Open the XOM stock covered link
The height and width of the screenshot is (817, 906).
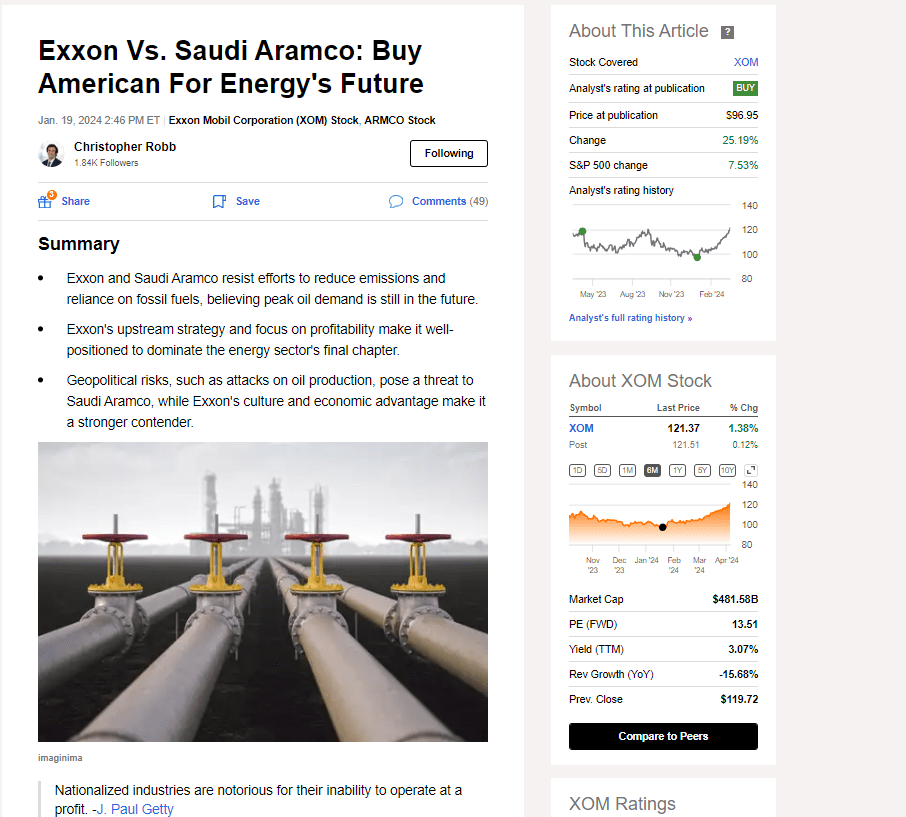pyautogui.click(x=745, y=62)
